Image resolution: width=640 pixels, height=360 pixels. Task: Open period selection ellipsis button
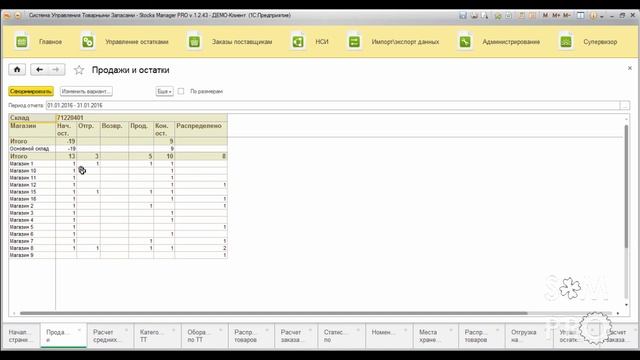tap(625, 105)
